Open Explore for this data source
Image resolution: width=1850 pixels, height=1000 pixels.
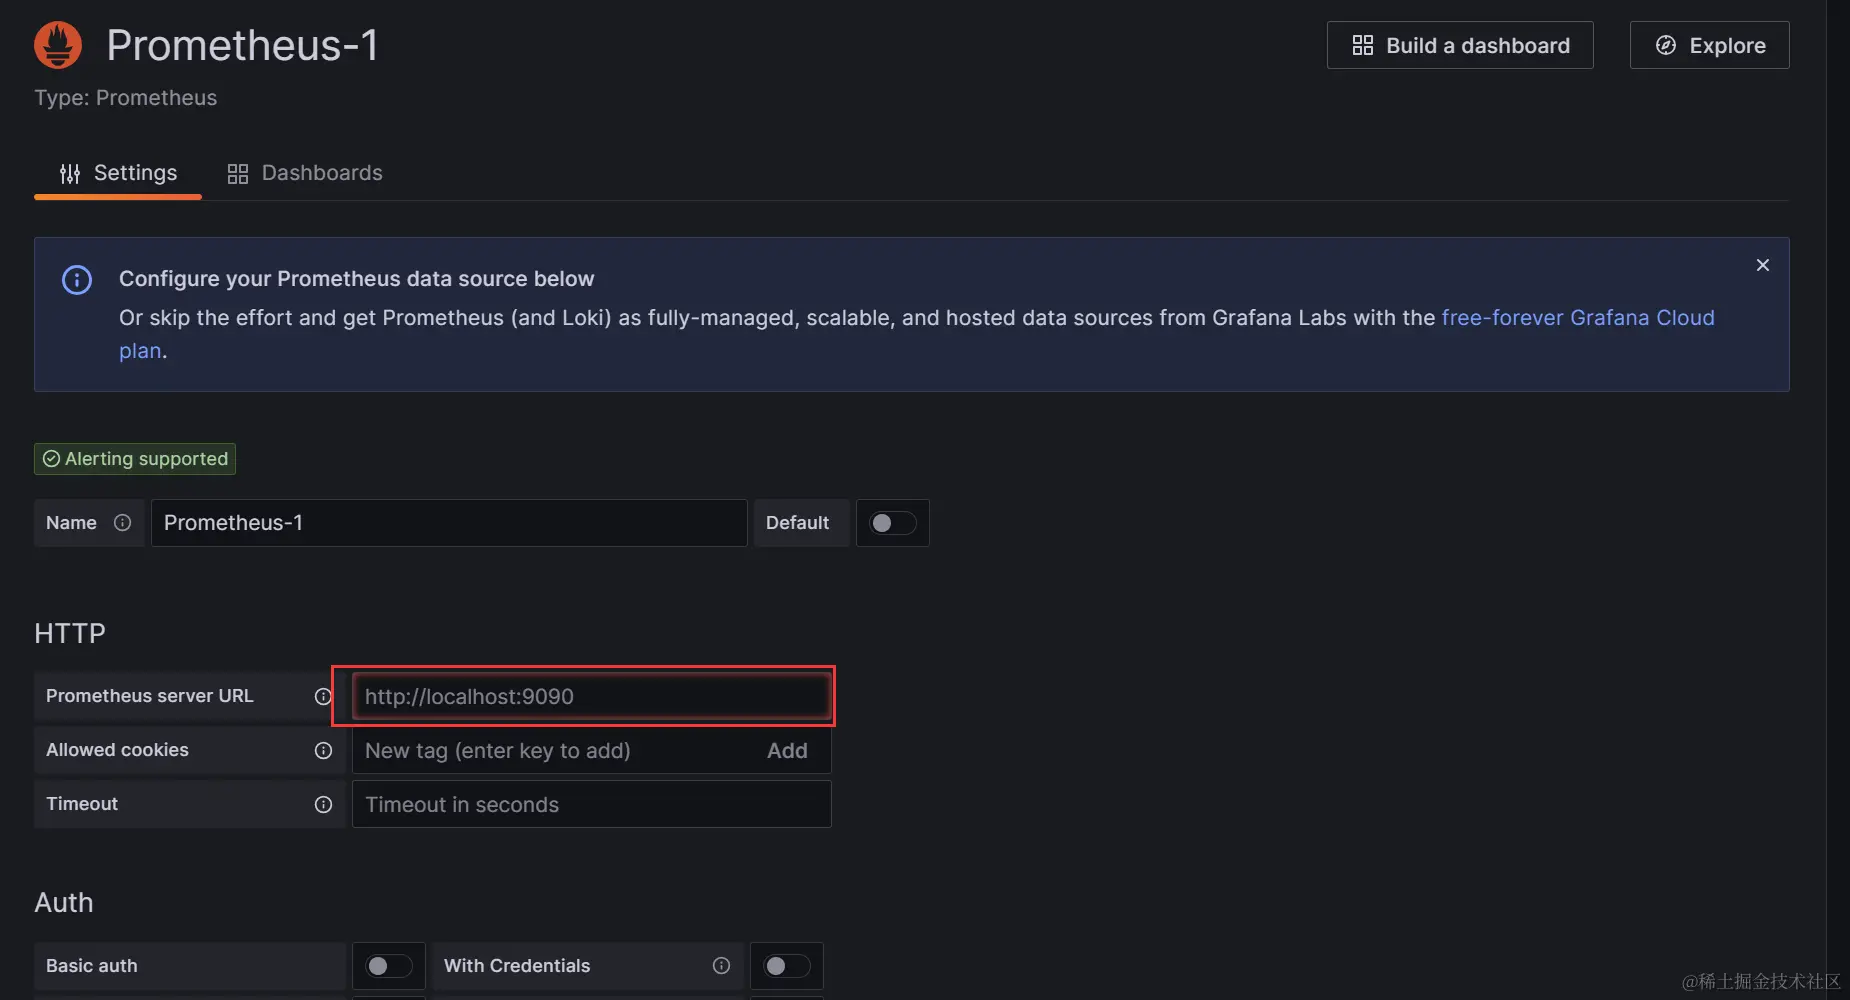click(1709, 45)
